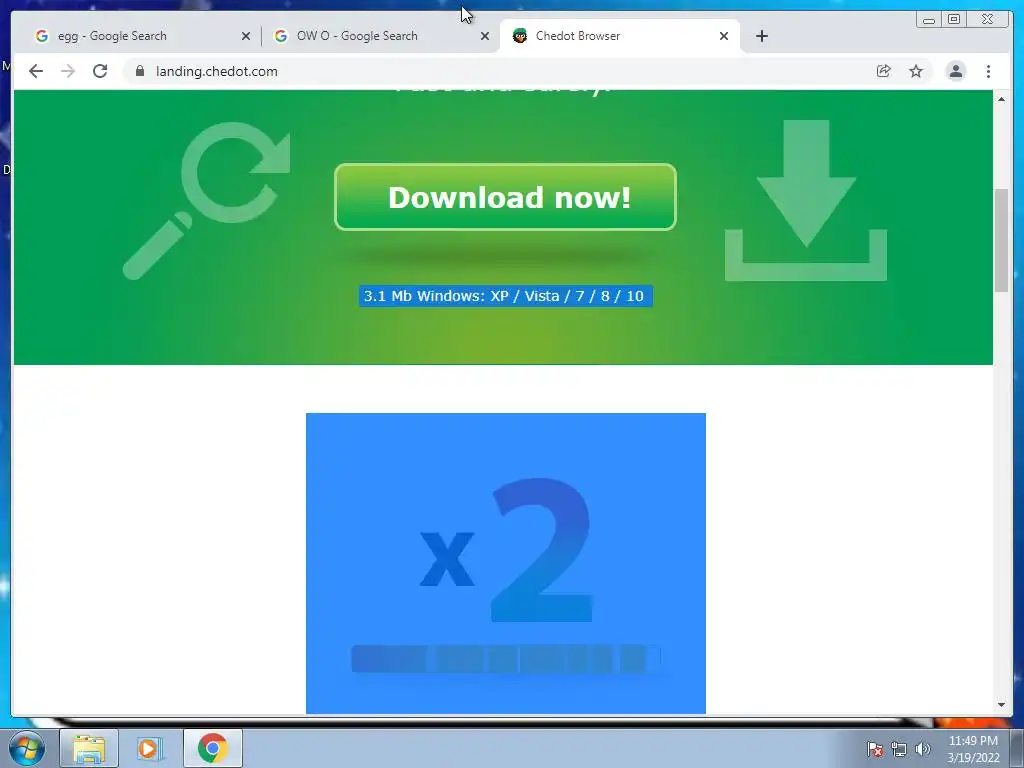Open the Windows Start menu orb
The width and height of the screenshot is (1024, 768).
(x=27, y=748)
